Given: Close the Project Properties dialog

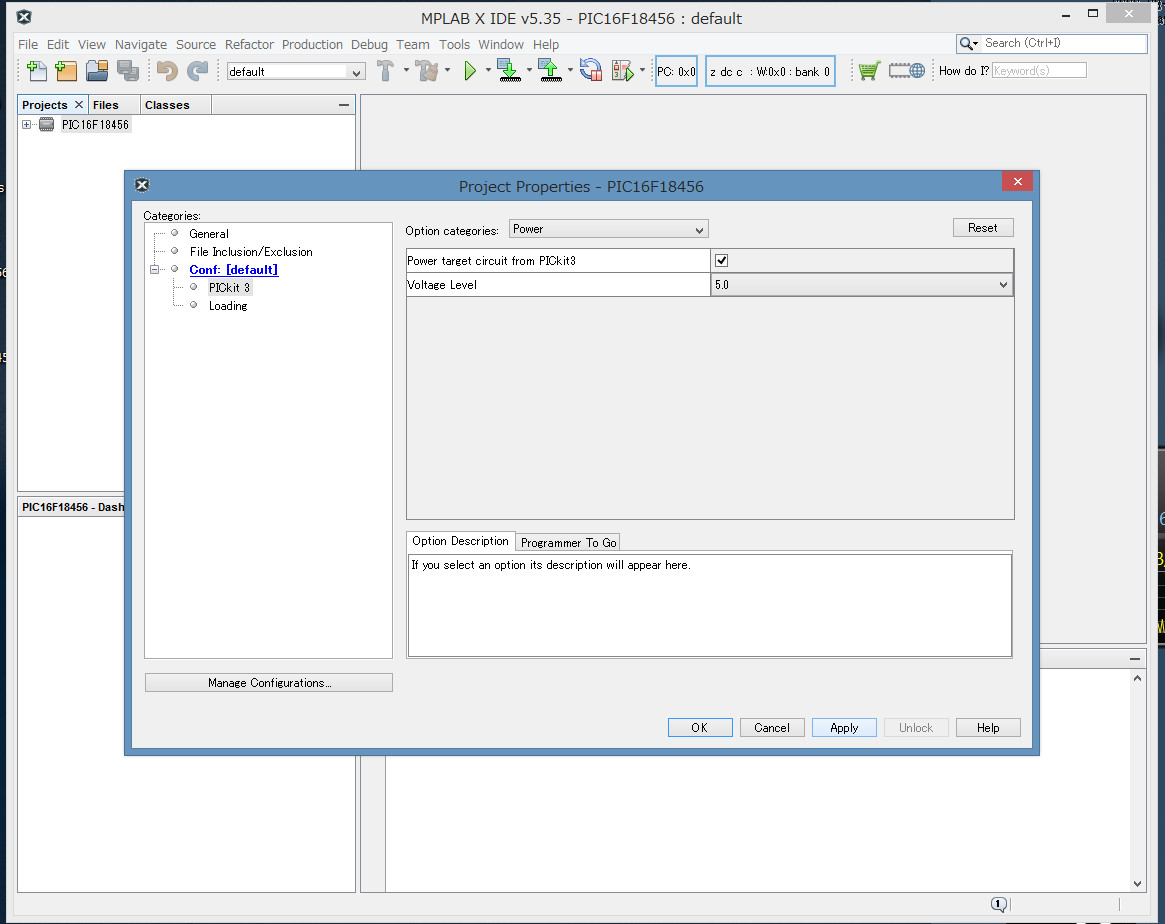Looking at the screenshot, I should click(1017, 181).
